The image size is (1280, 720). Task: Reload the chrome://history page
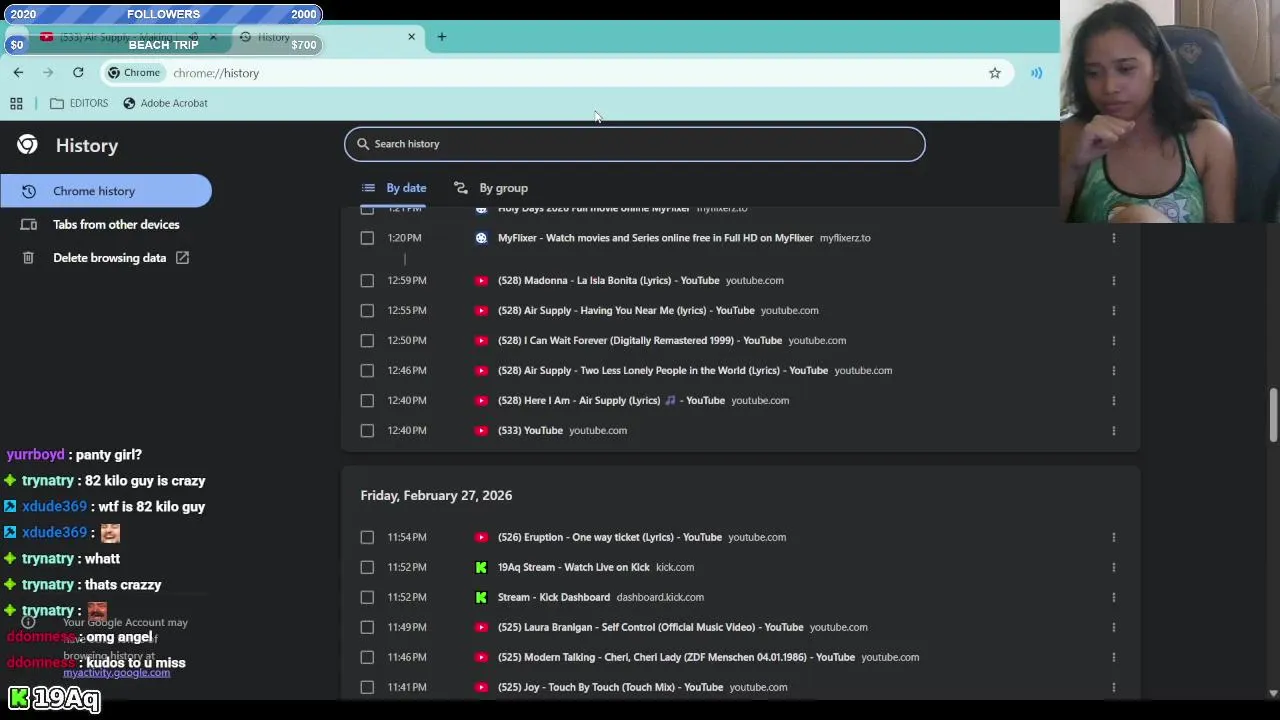click(x=78, y=73)
